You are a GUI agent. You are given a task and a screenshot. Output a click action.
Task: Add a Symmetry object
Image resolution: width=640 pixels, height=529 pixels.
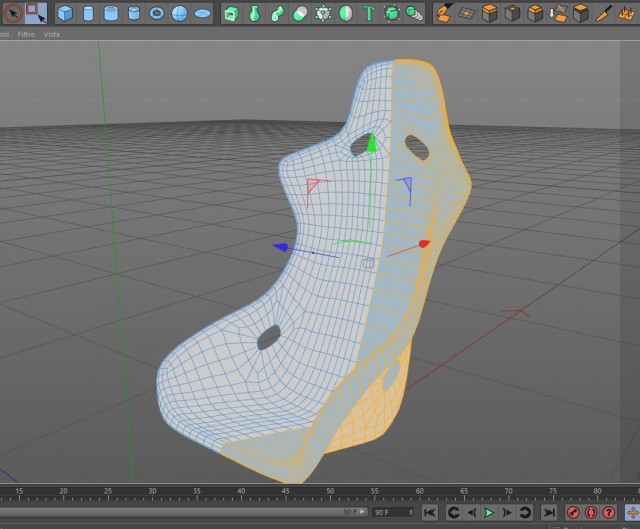(x=346, y=13)
